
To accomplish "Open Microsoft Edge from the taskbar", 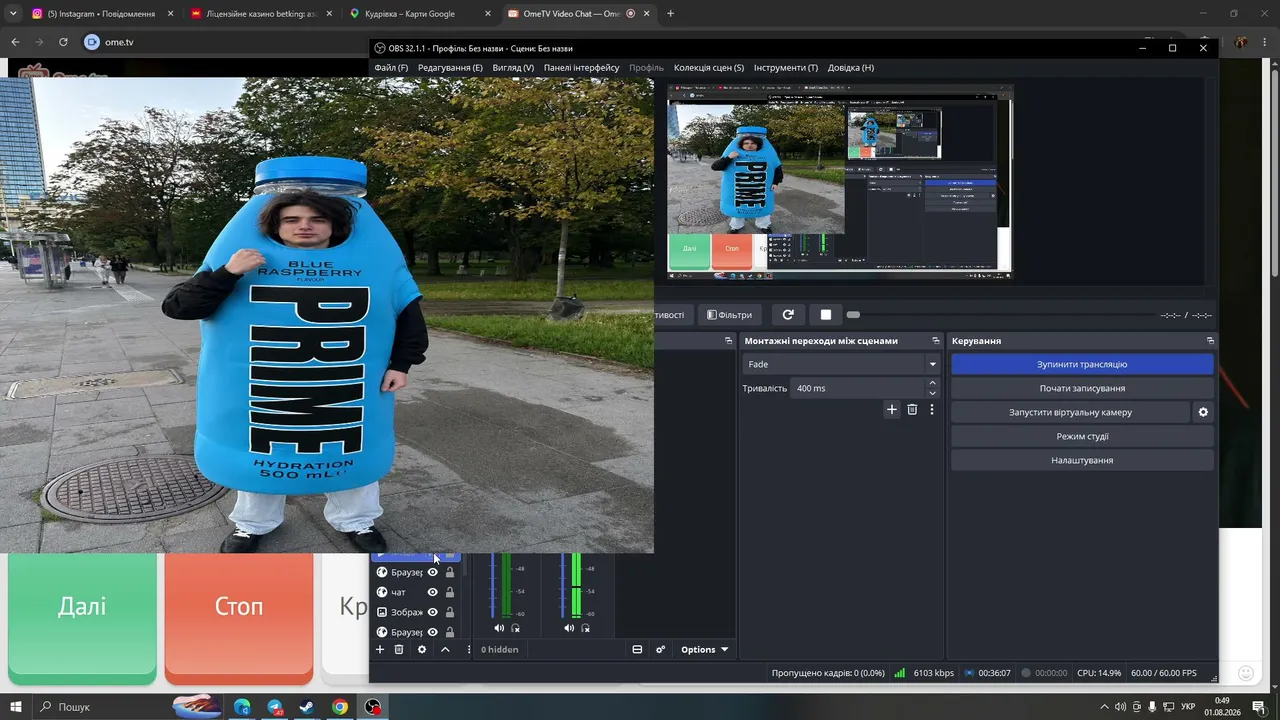I will click(x=242, y=707).
